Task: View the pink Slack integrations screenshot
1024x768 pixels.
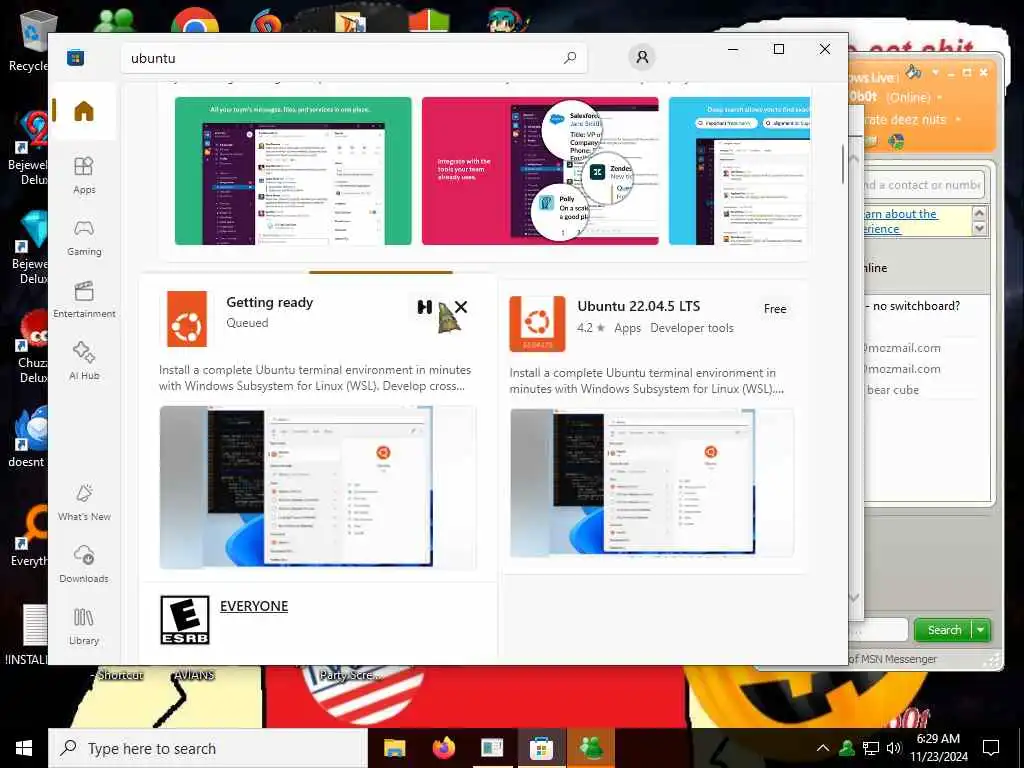Action: tap(540, 171)
